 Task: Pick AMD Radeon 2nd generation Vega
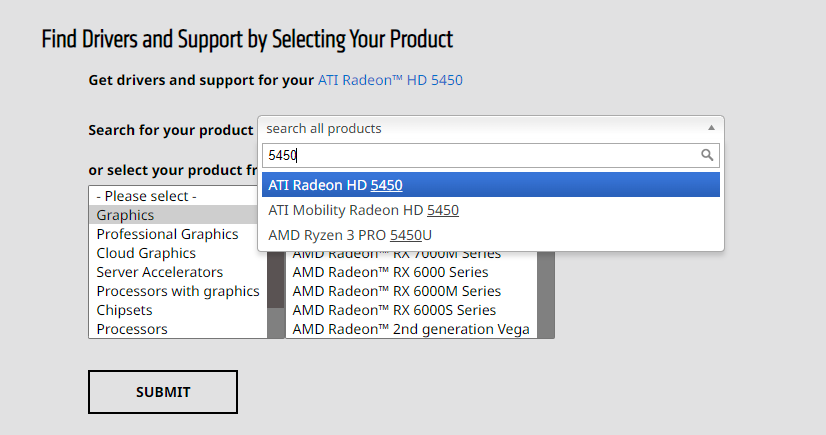(x=410, y=329)
